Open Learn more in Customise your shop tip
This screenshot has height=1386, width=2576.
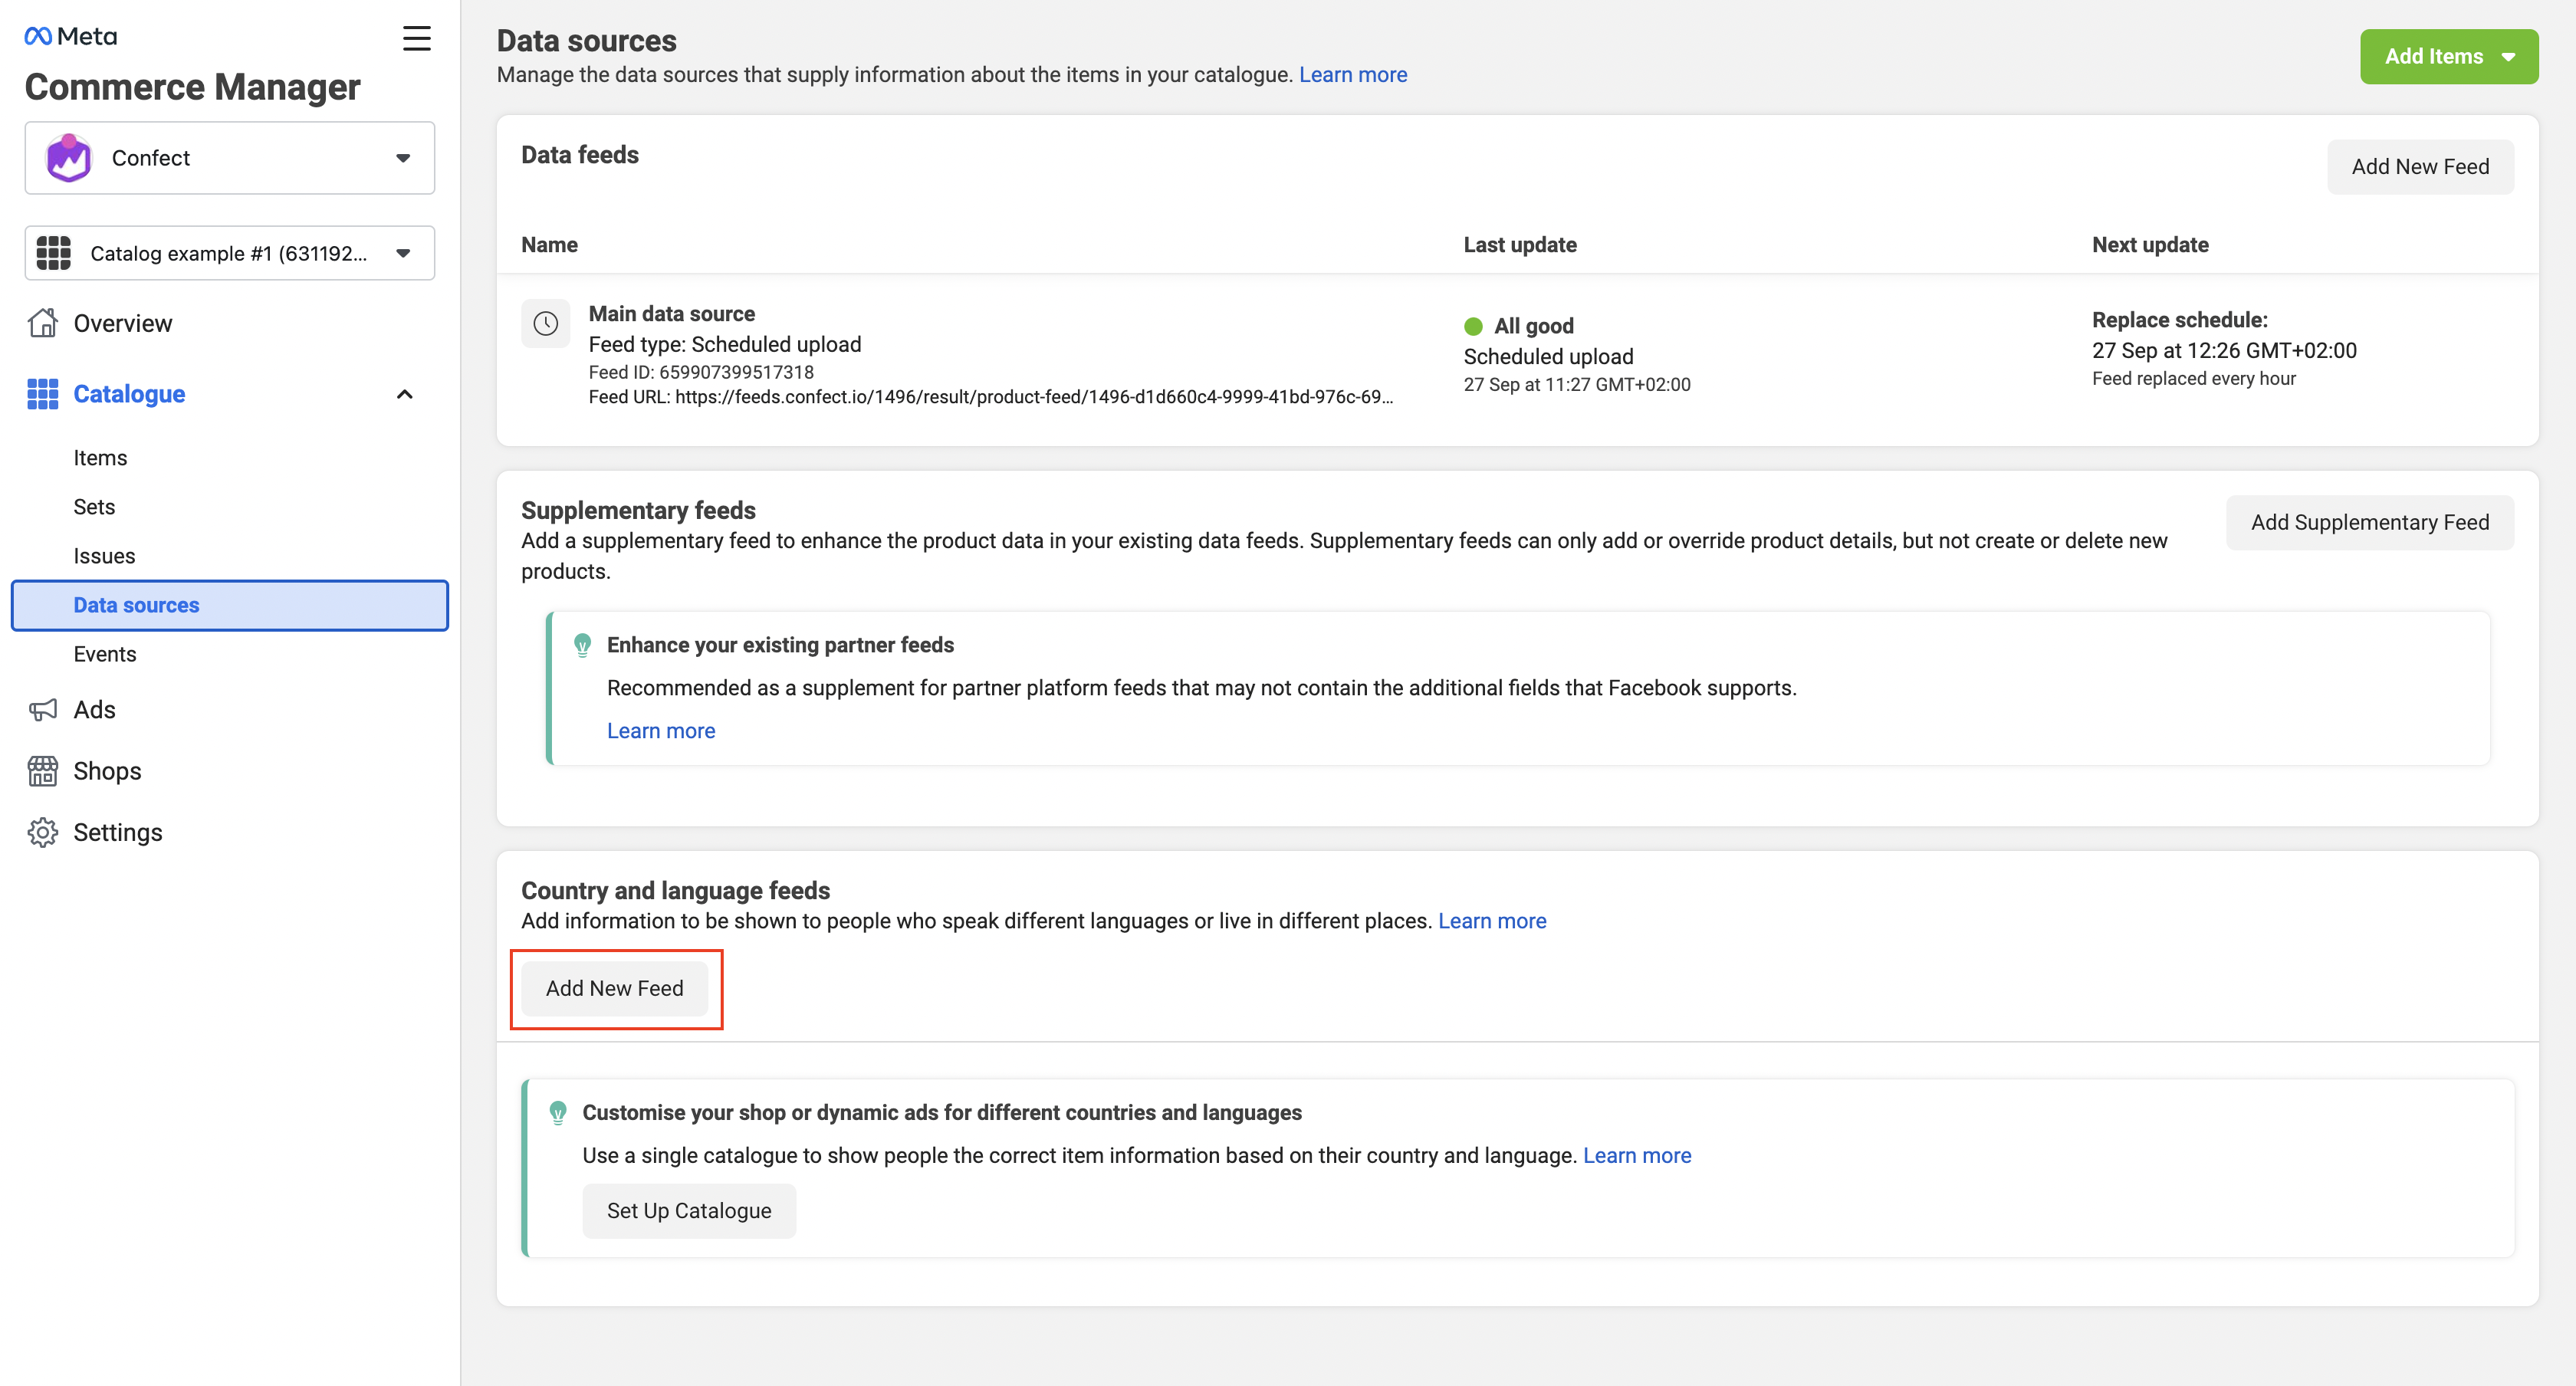(x=1637, y=1155)
